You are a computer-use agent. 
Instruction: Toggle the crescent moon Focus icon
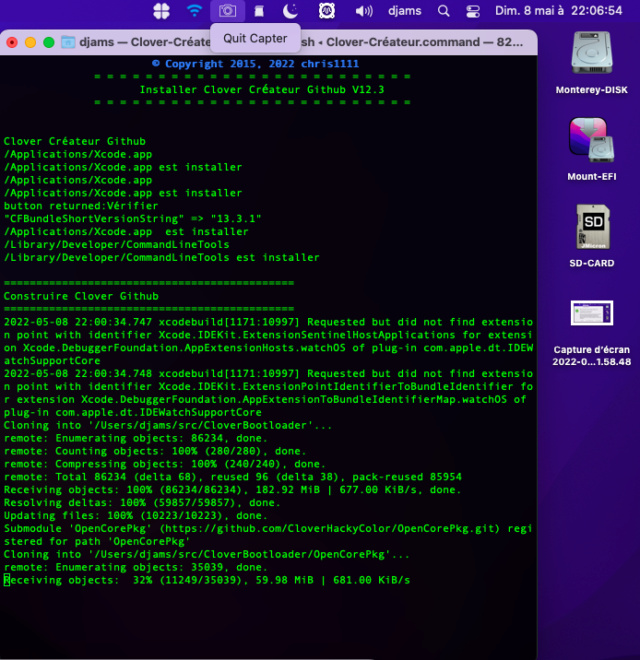[x=290, y=11]
